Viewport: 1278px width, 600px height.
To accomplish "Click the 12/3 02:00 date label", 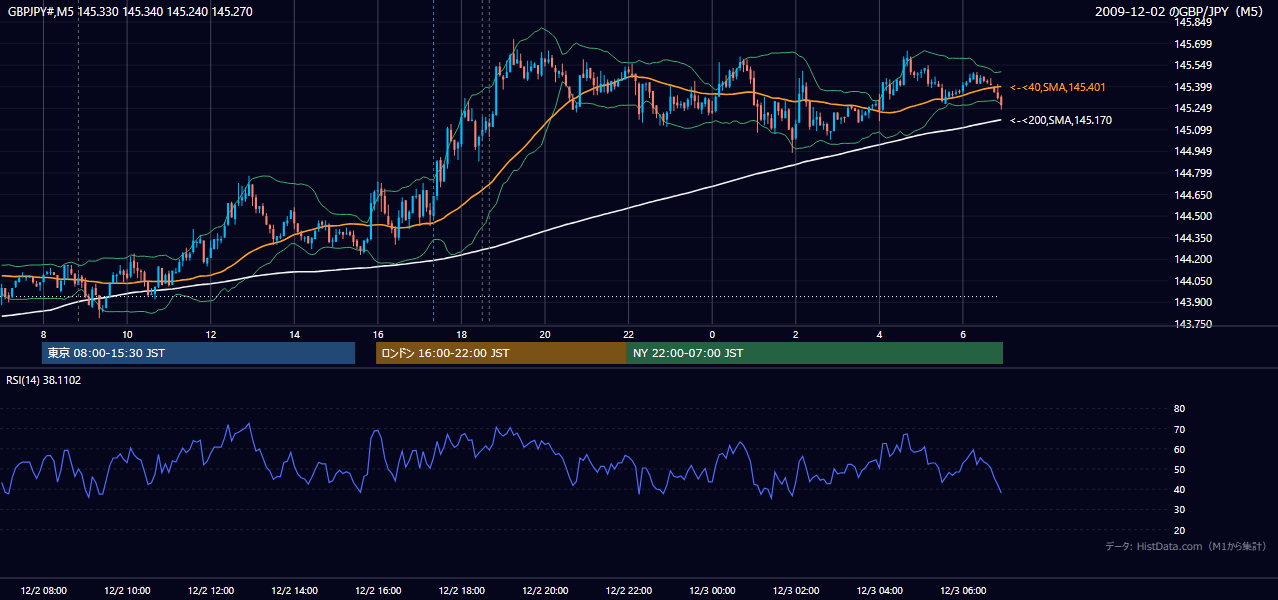I will tap(796, 591).
